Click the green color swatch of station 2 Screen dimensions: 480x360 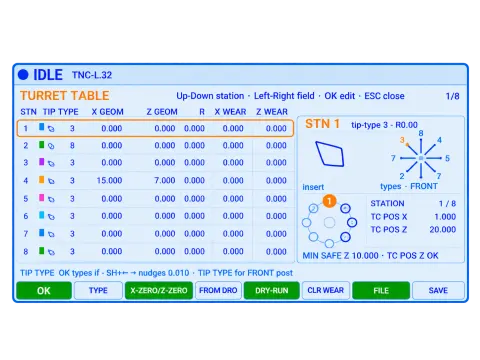[x=42, y=144]
